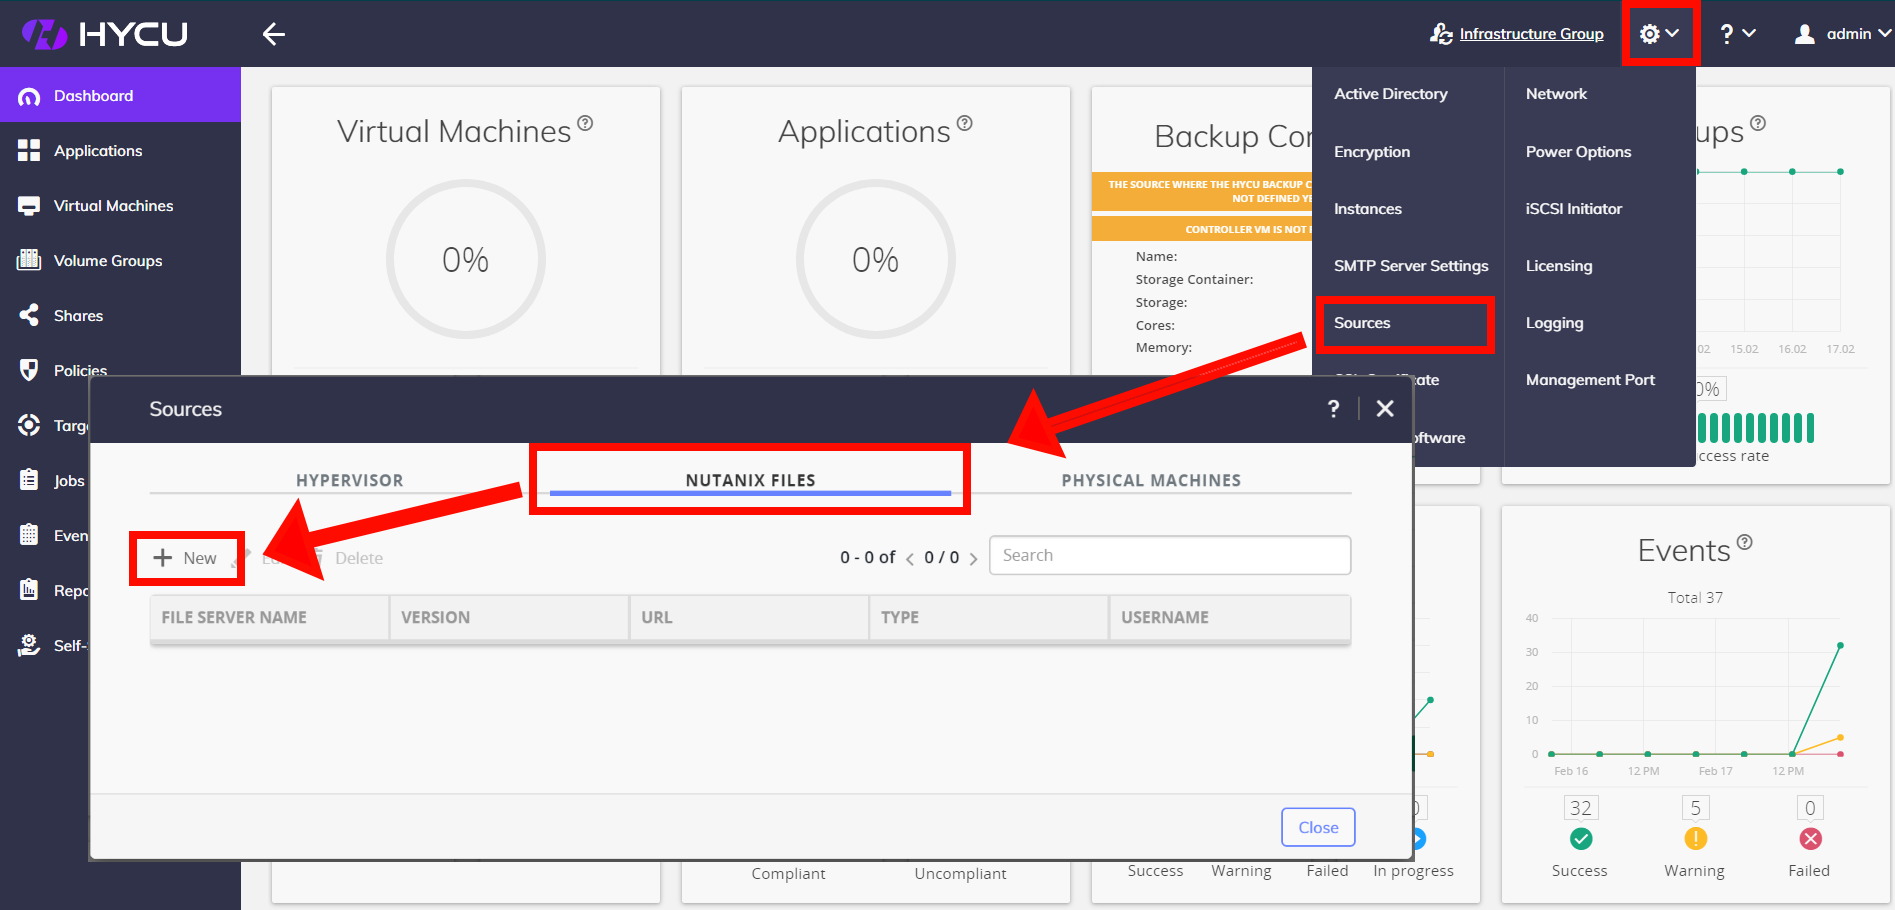
Task: Click Close button in Sources dialog
Action: point(1318,827)
